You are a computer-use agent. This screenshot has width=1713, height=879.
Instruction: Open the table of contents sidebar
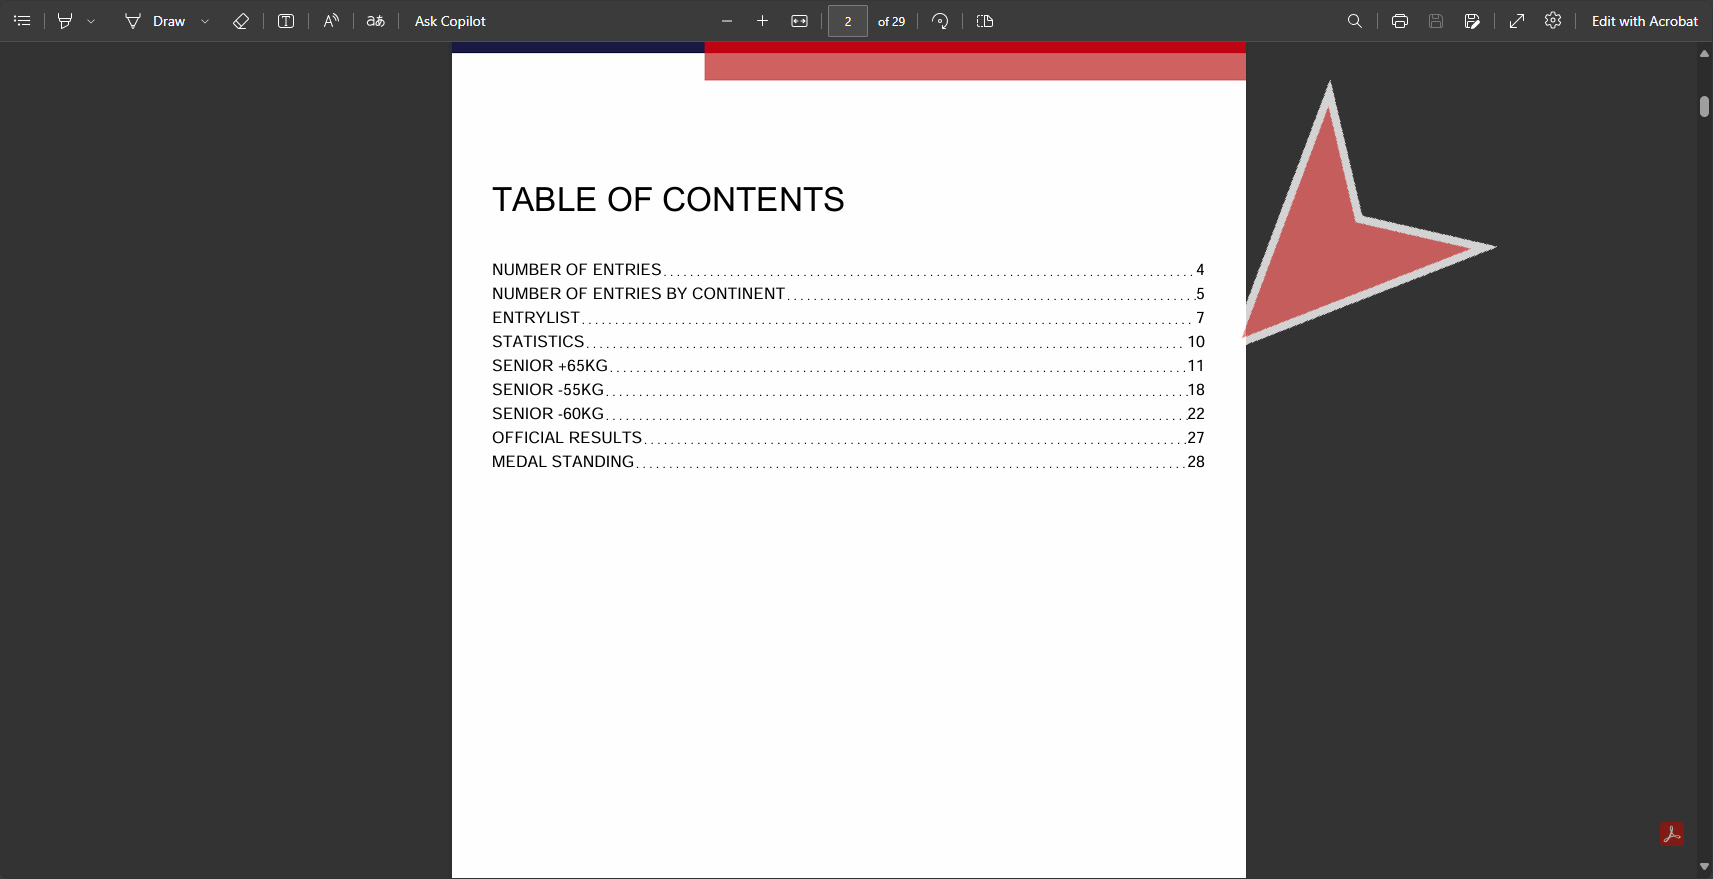(22, 21)
